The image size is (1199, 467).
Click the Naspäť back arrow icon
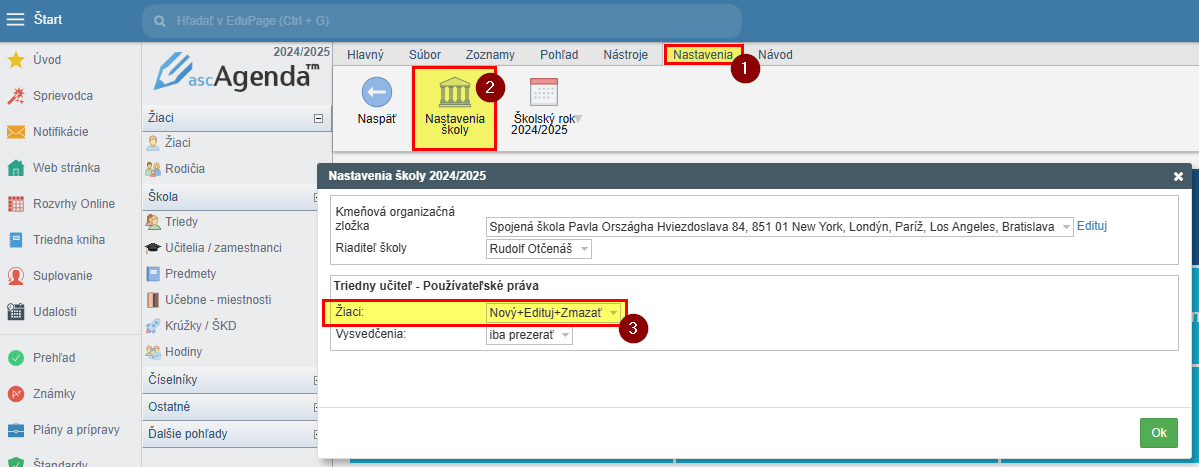pyautogui.click(x=376, y=93)
